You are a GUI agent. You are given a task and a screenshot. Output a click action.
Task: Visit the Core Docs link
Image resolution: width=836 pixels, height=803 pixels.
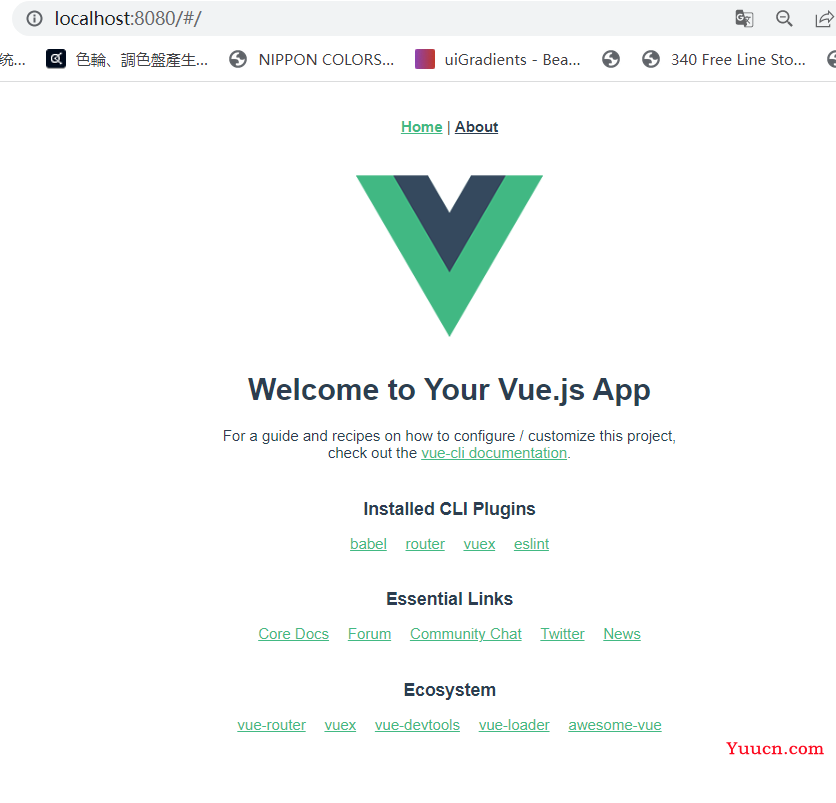pyautogui.click(x=294, y=634)
